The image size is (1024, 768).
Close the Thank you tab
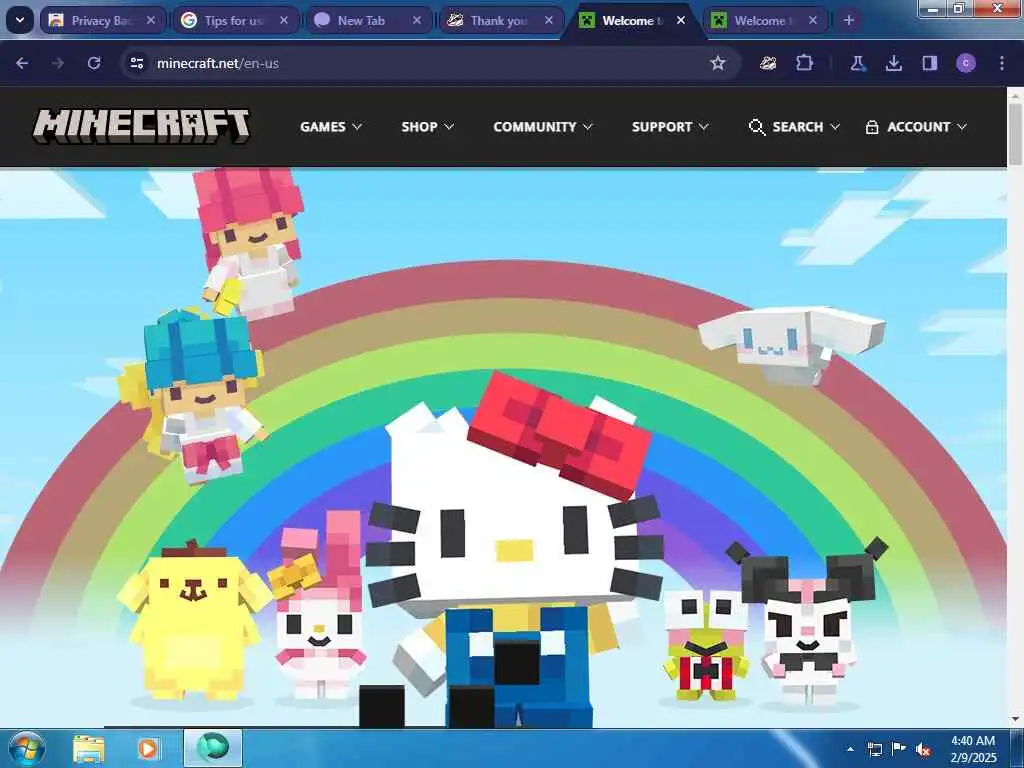[549, 20]
